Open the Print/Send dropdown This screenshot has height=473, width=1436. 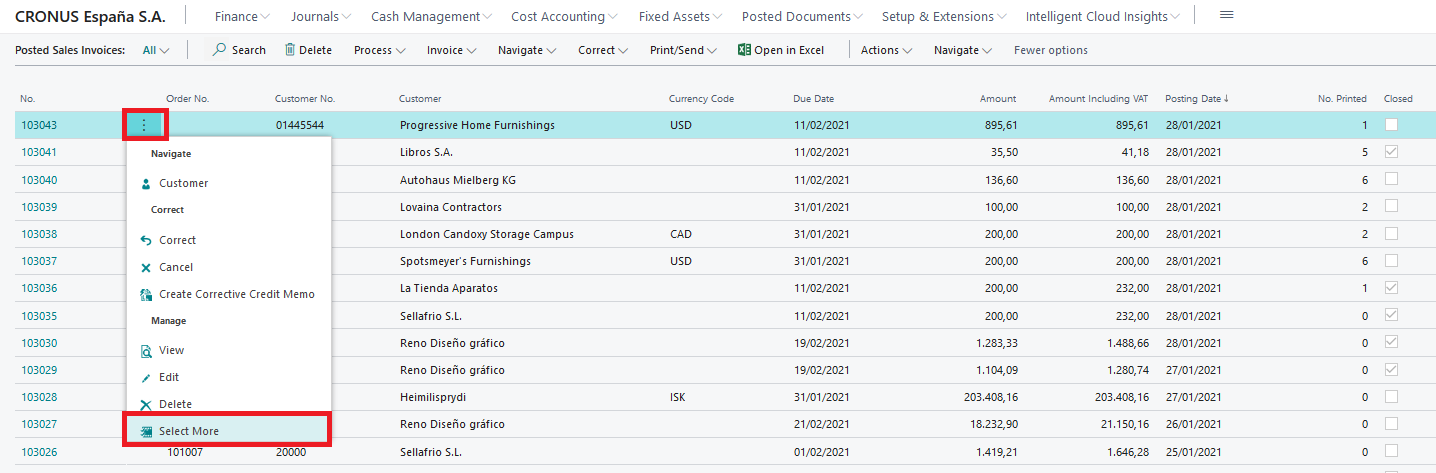[683, 50]
